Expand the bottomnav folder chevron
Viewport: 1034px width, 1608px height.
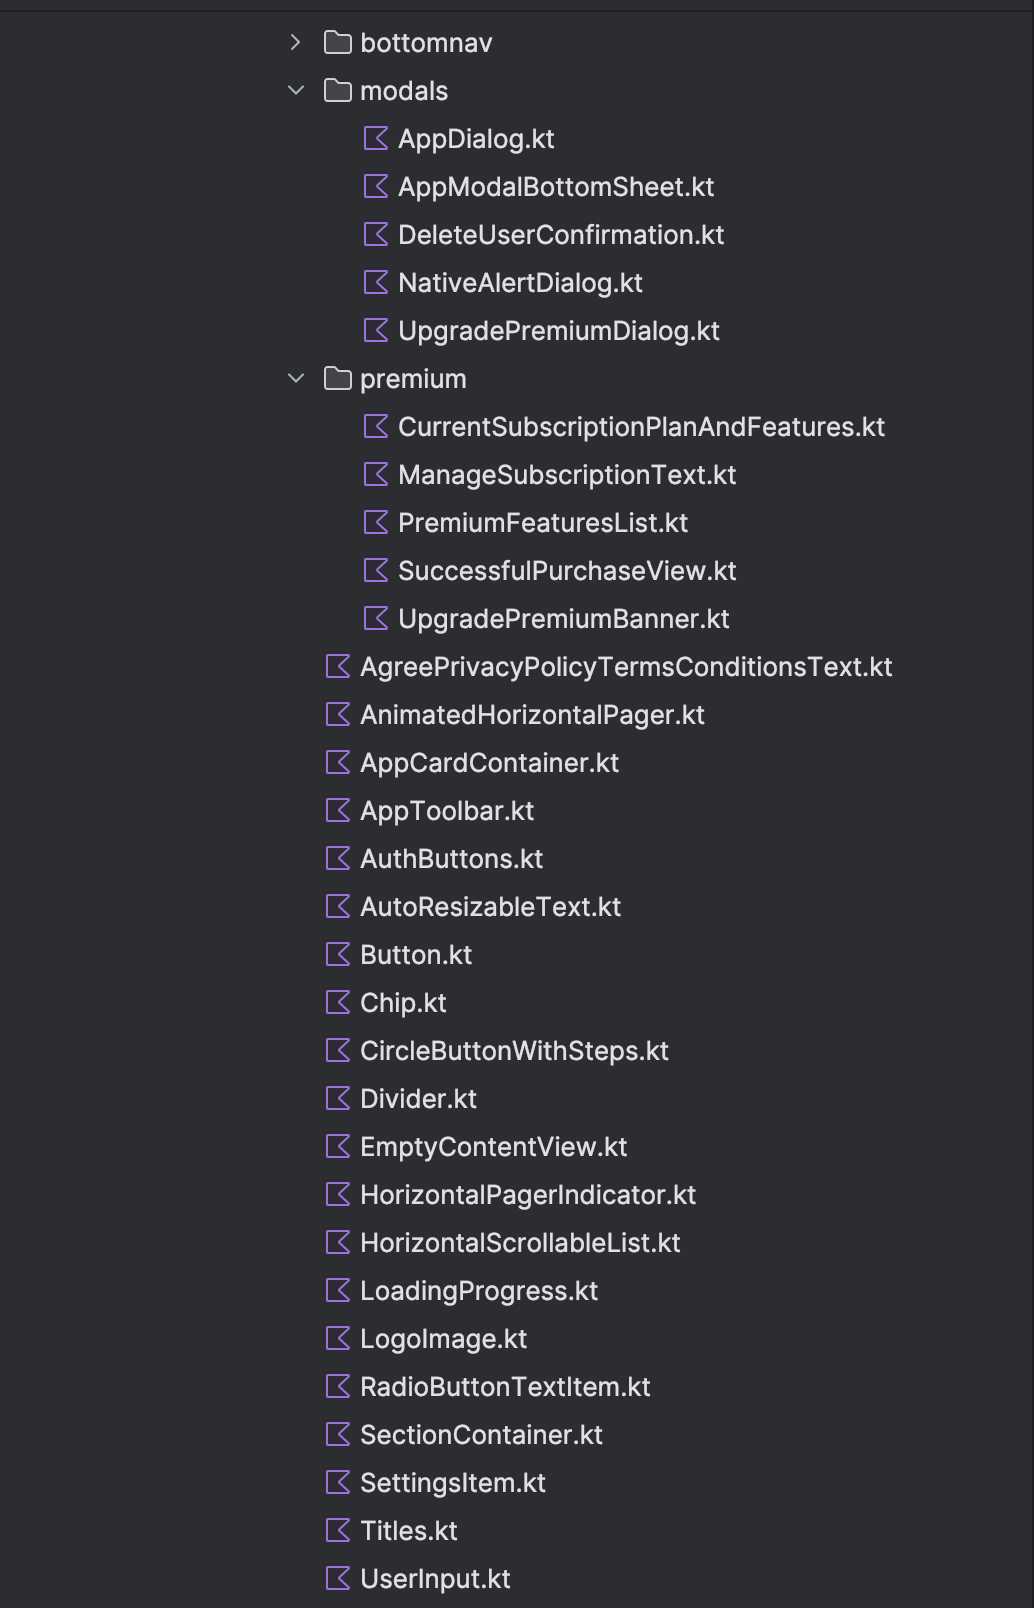click(295, 42)
